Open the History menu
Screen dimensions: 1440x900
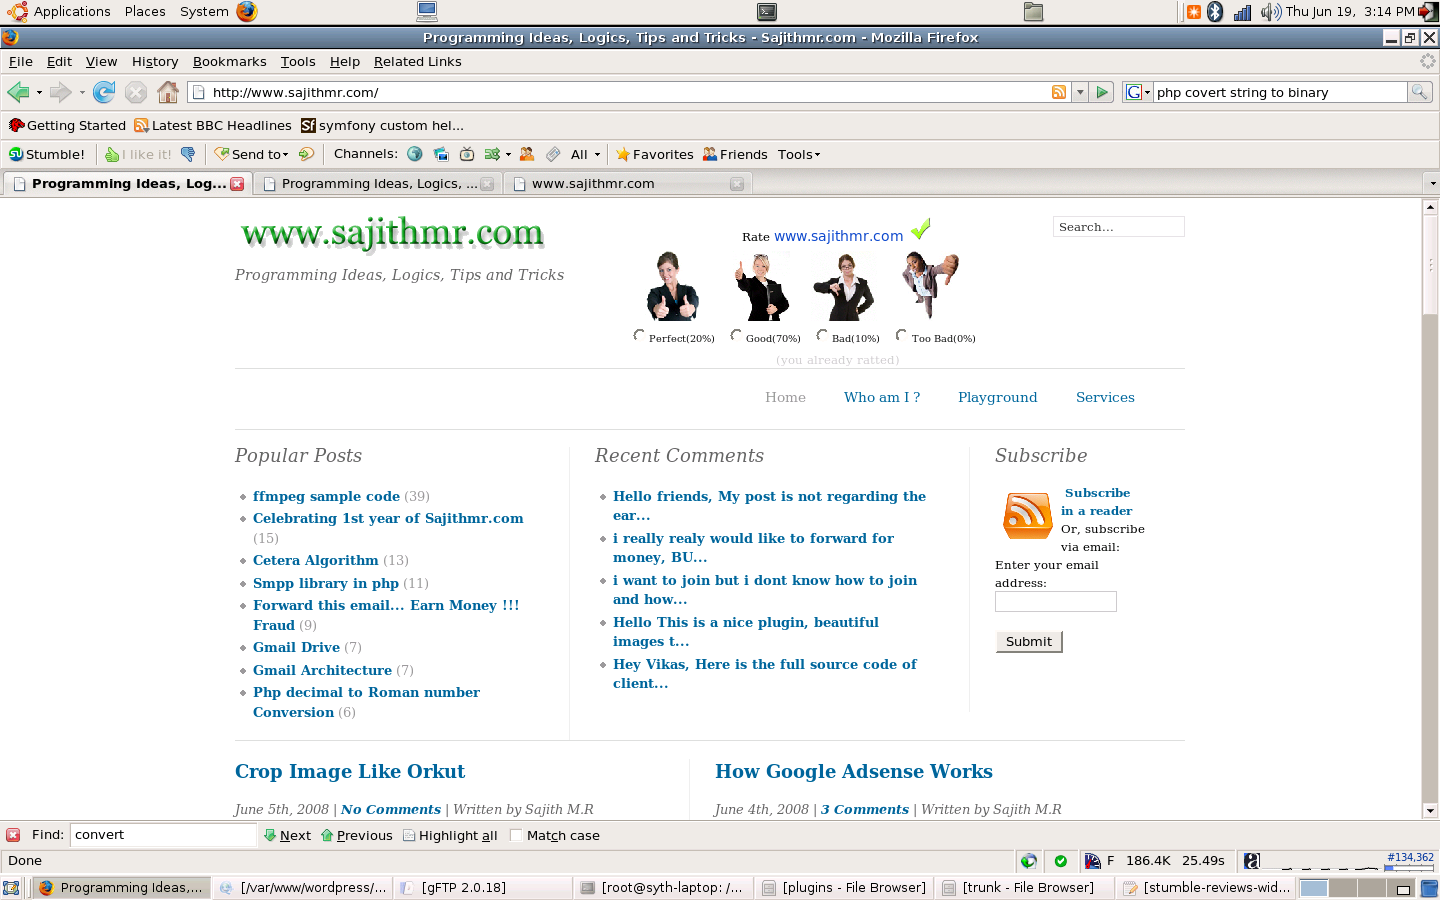click(x=155, y=62)
